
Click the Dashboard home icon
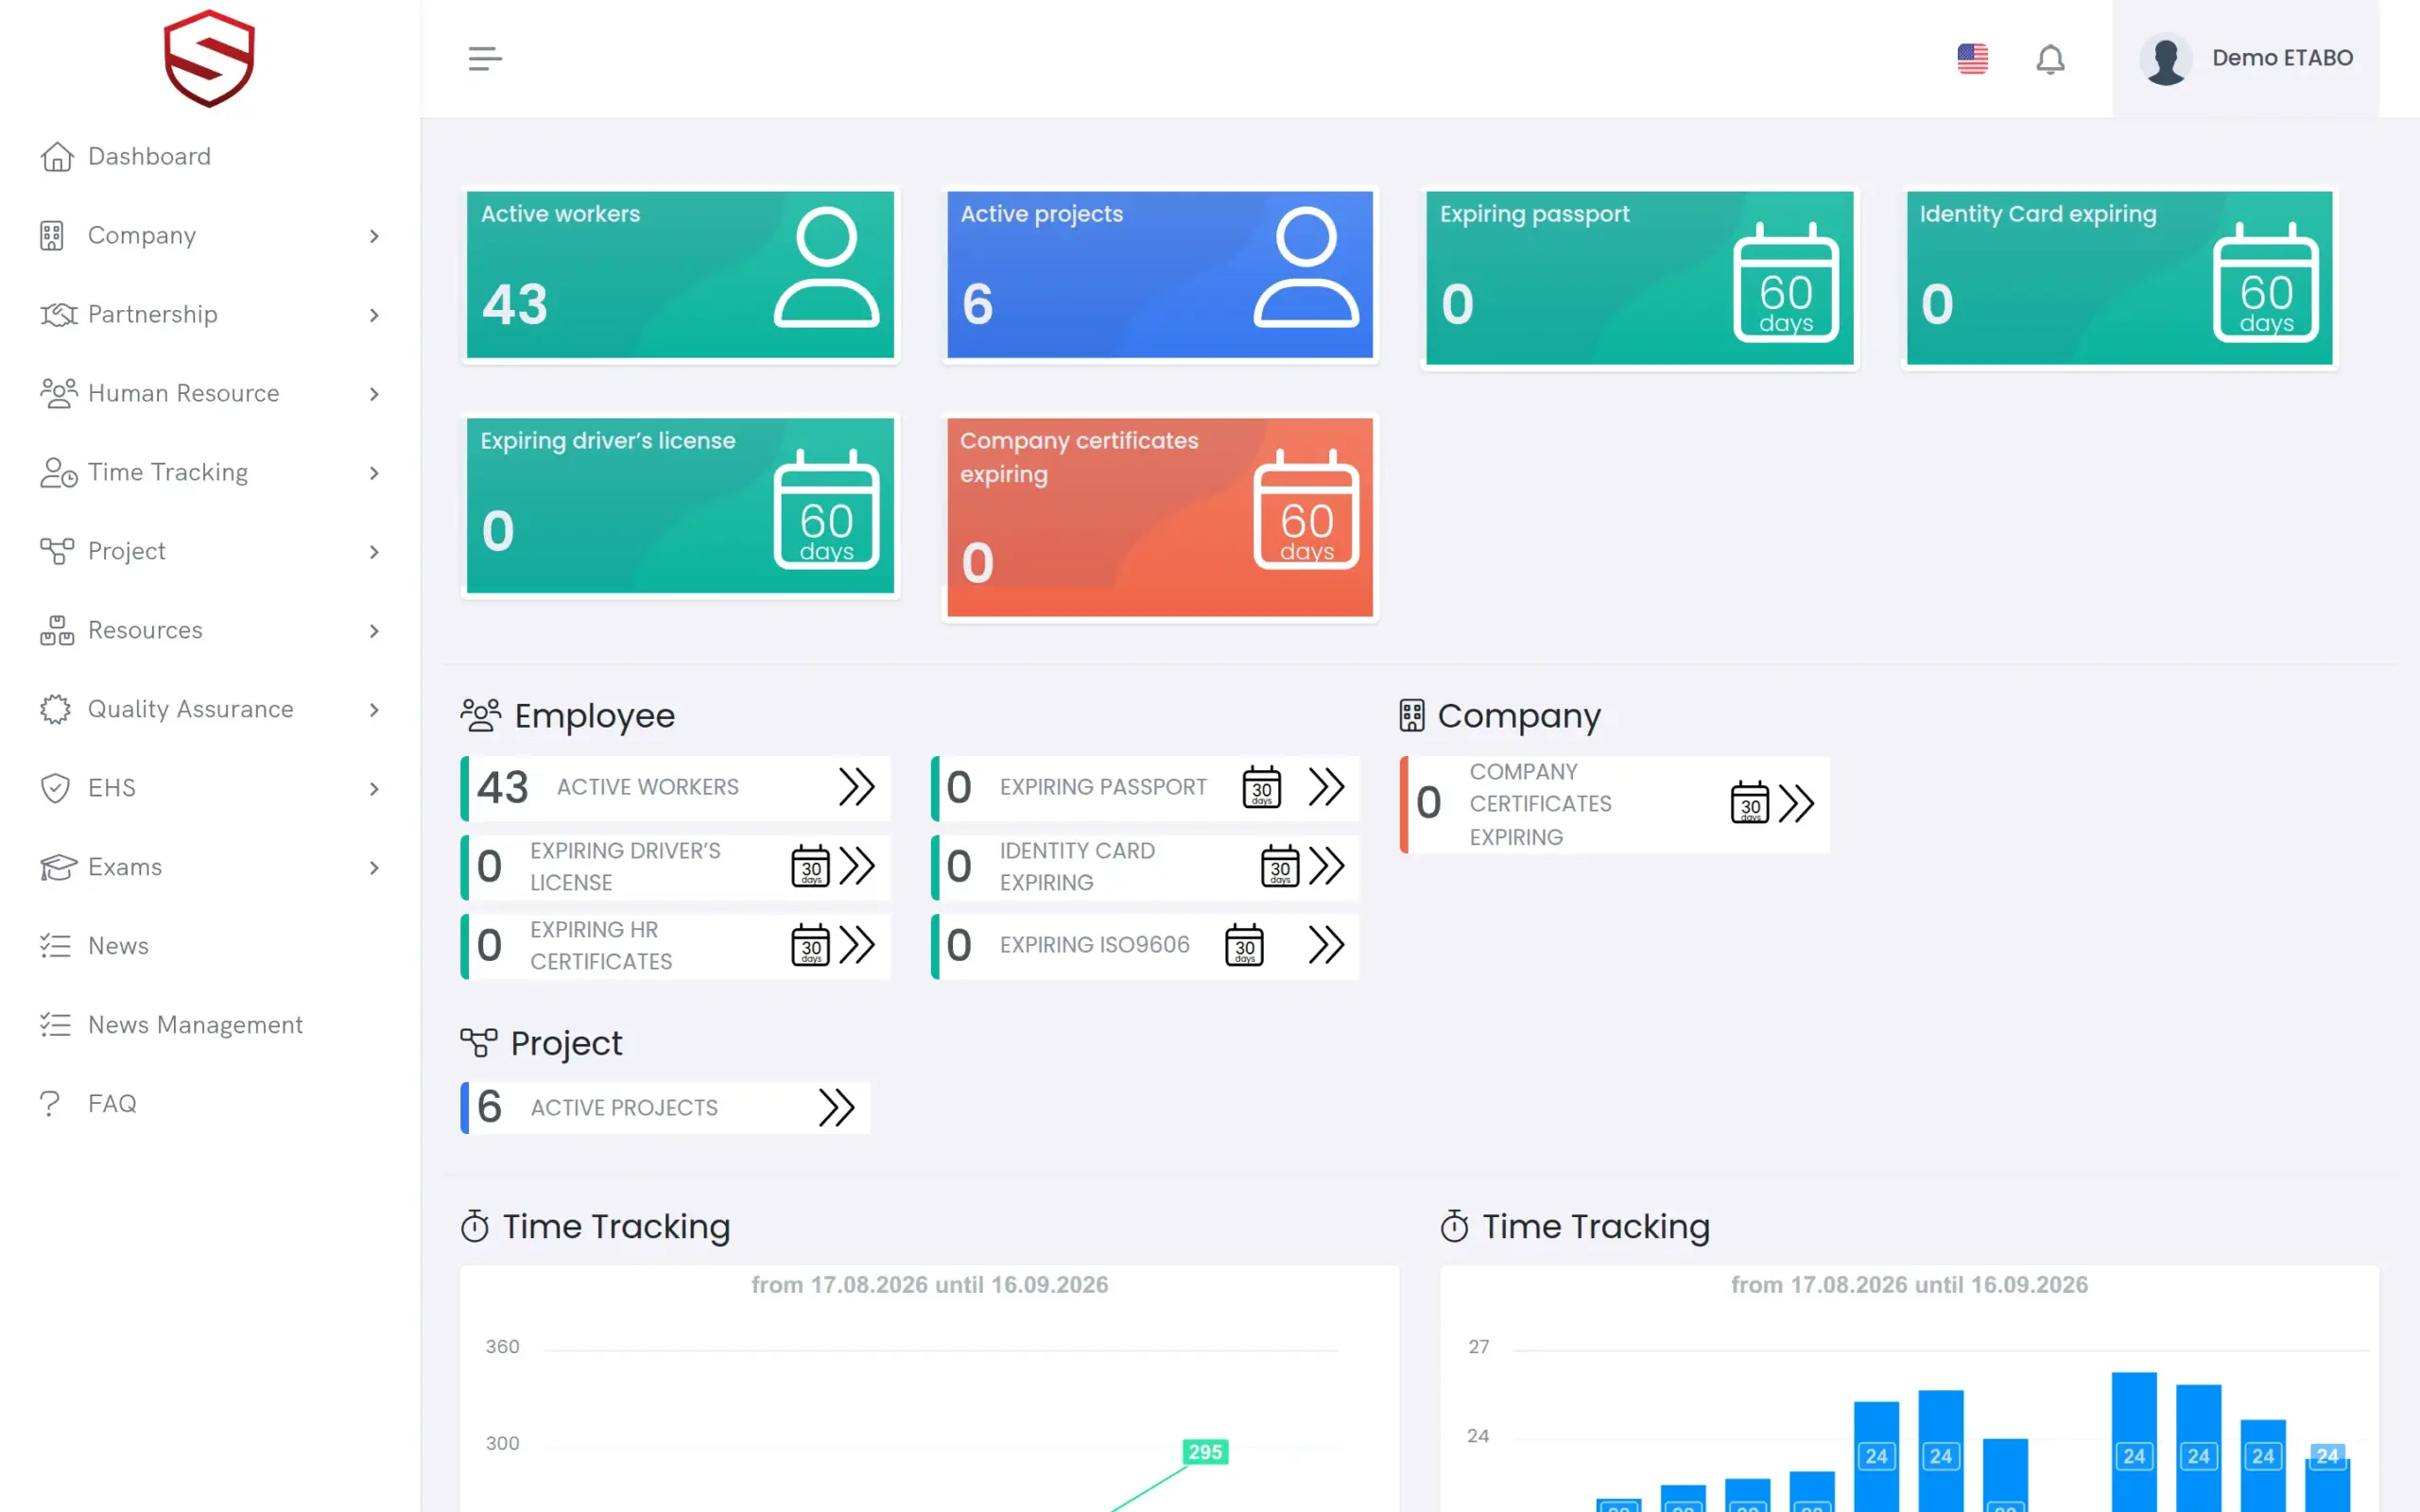[x=57, y=157]
